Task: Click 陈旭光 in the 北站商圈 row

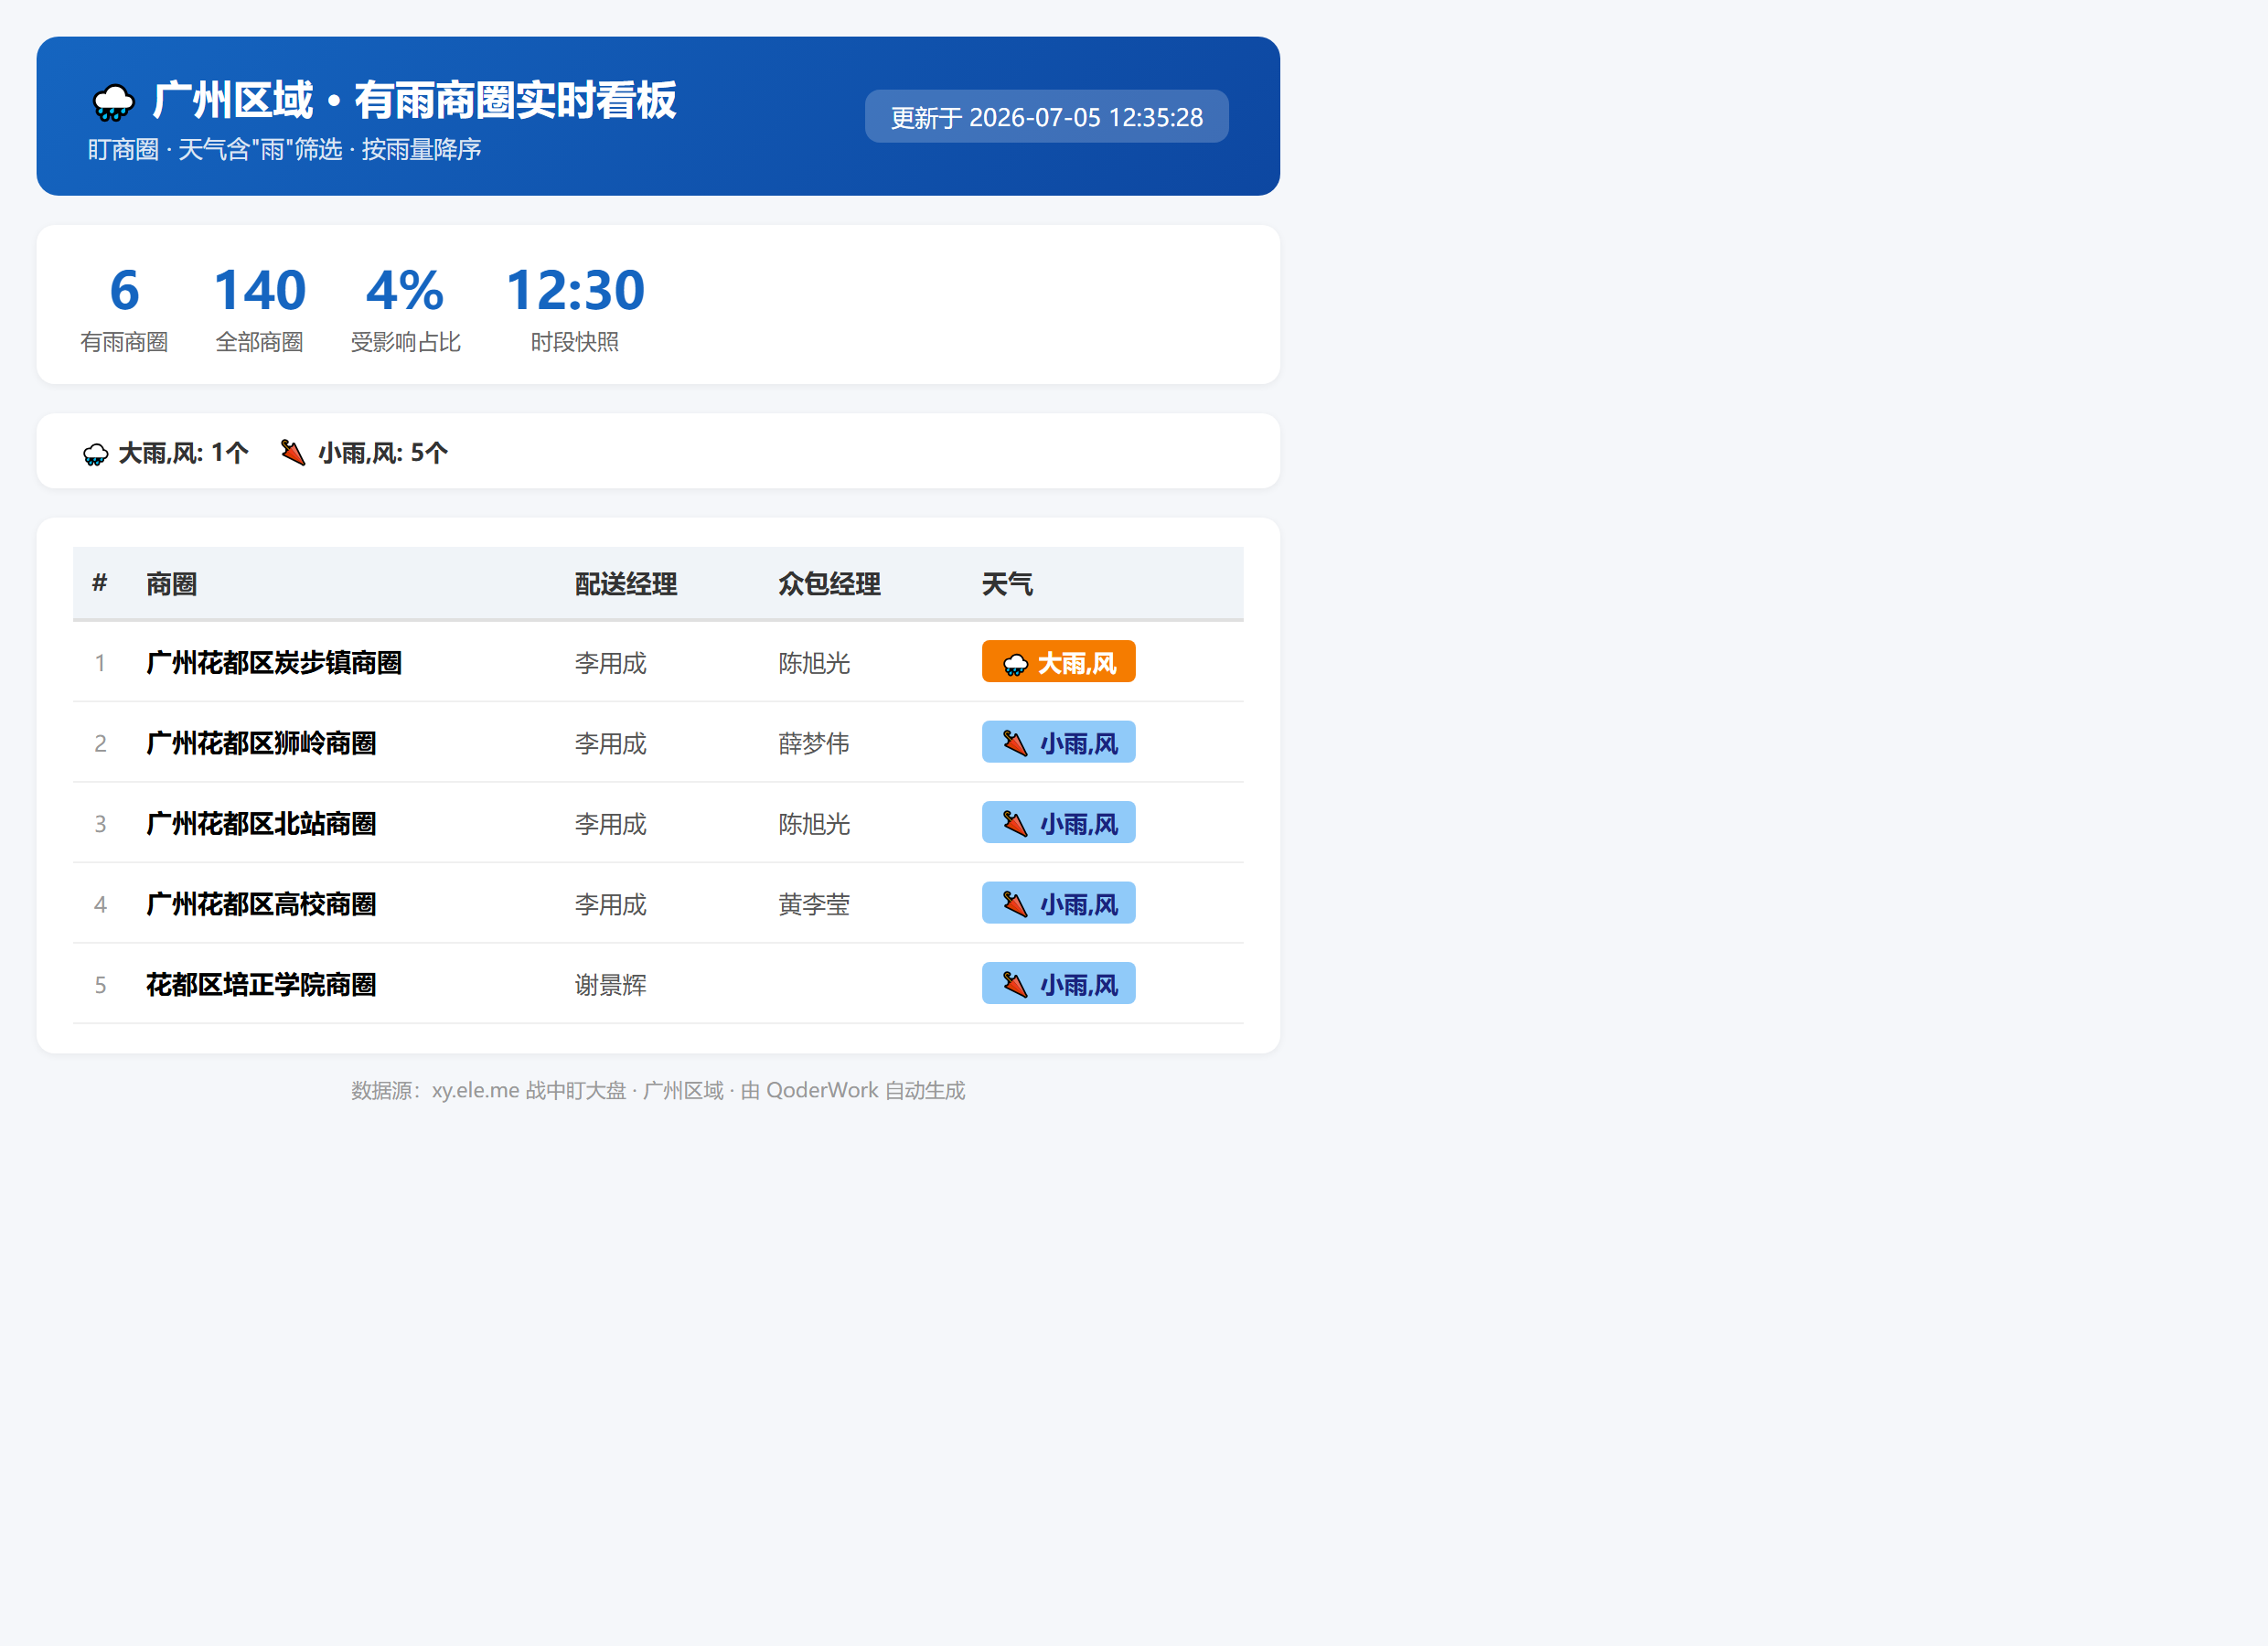Action: tap(814, 824)
